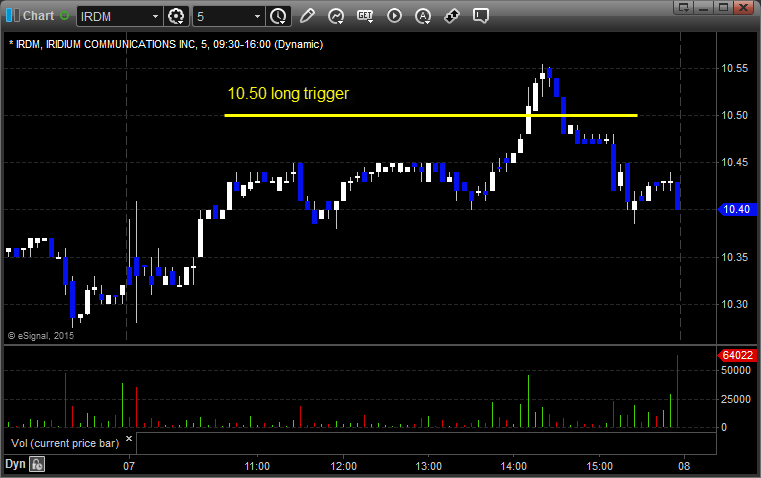Click the 10.55 price axis label
Viewport: 761px width, 478px height.
[735, 68]
